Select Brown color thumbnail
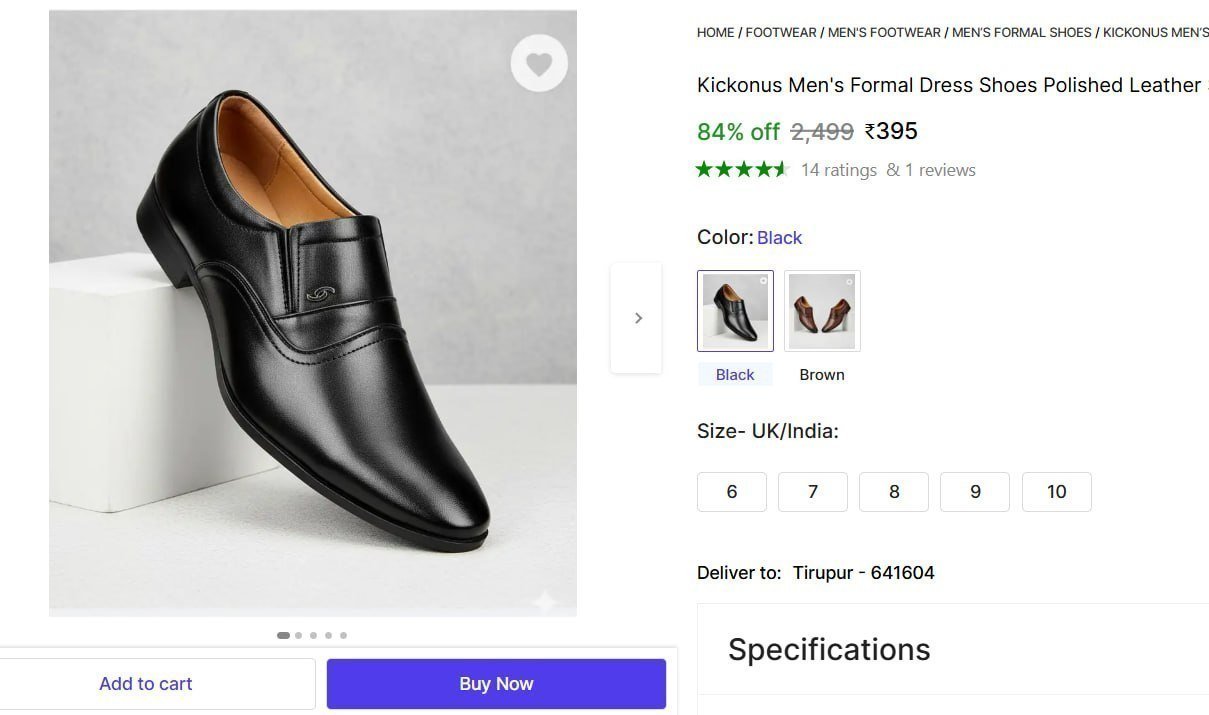 (822, 311)
